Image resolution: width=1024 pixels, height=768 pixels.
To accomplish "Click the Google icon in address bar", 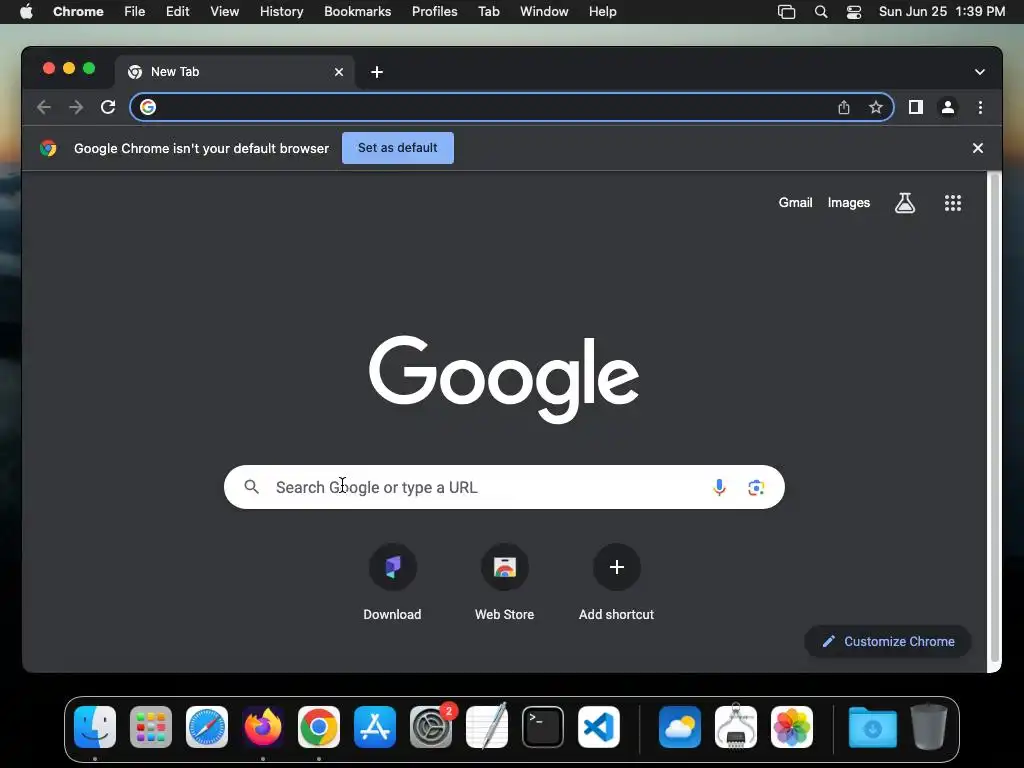I will 148,107.
